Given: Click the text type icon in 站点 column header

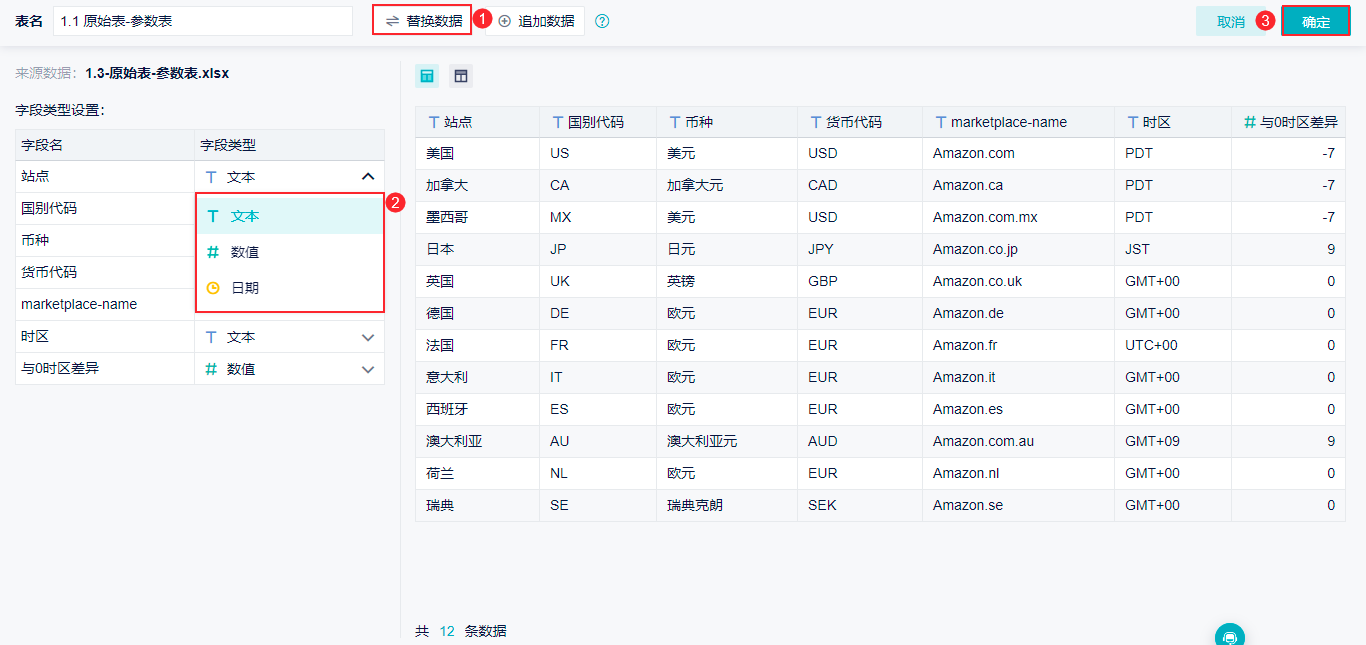Looking at the screenshot, I should (x=433, y=122).
